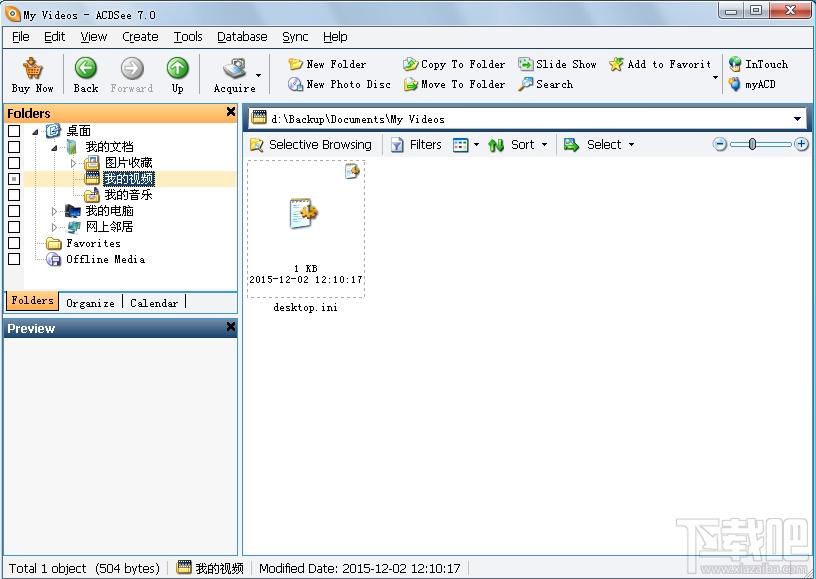This screenshot has height=579, width=816.
Task: Close the Folders pane
Action: [231, 112]
